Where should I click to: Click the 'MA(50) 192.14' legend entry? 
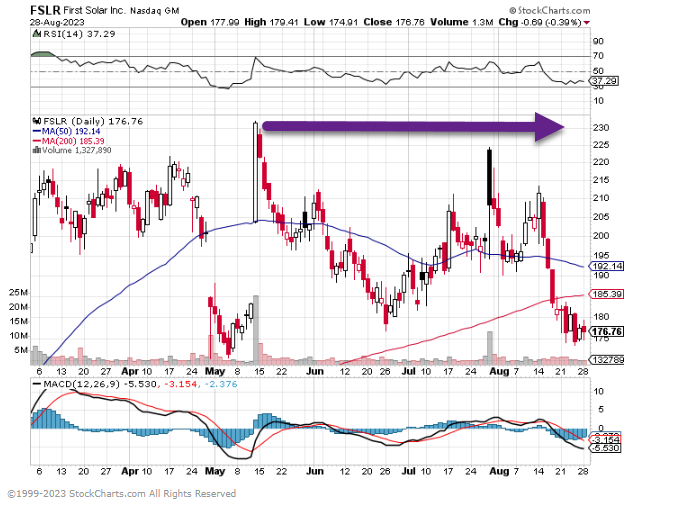(x=66, y=131)
